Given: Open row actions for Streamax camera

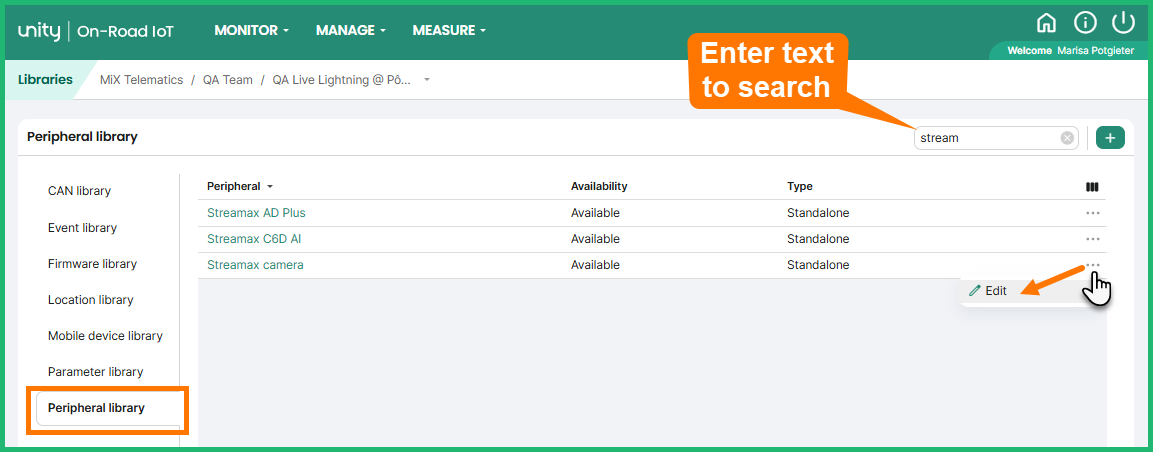Looking at the screenshot, I should coord(1093,265).
